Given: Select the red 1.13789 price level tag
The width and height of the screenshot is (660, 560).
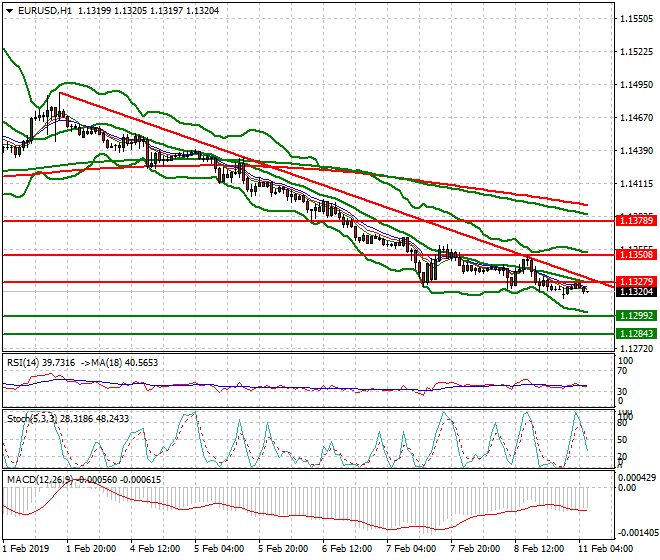Looking at the screenshot, I should (x=636, y=220).
